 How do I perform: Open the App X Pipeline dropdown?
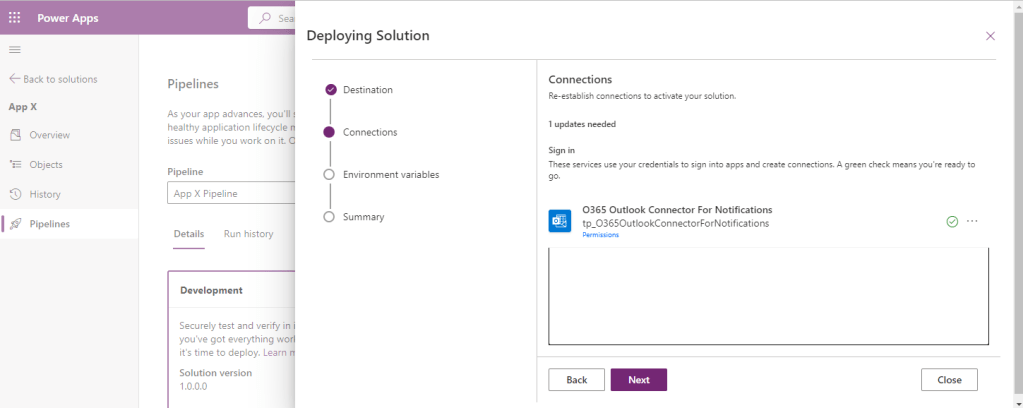coord(231,194)
